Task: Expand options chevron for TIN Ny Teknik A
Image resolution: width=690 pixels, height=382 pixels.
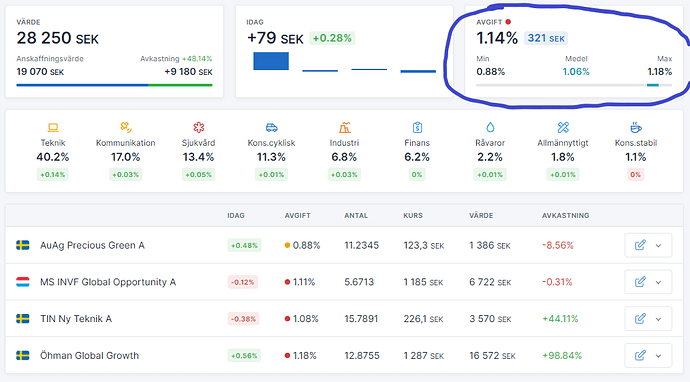Action: coord(658,319)
